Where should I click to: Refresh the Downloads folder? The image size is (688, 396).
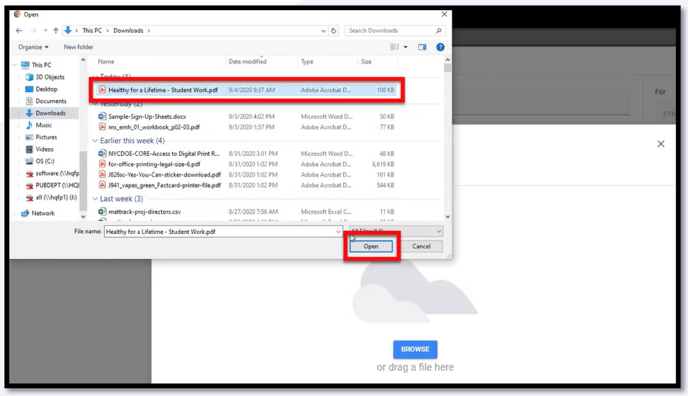[333, 31]
